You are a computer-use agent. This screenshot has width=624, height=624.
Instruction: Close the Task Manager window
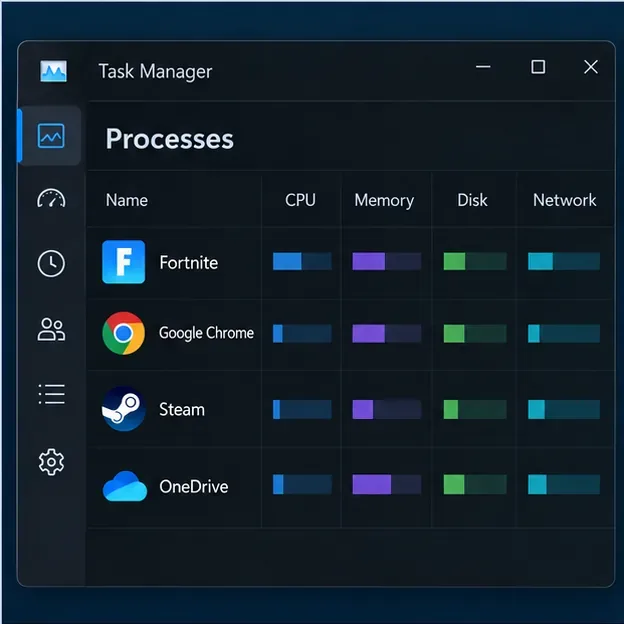[x=591, y=67]
